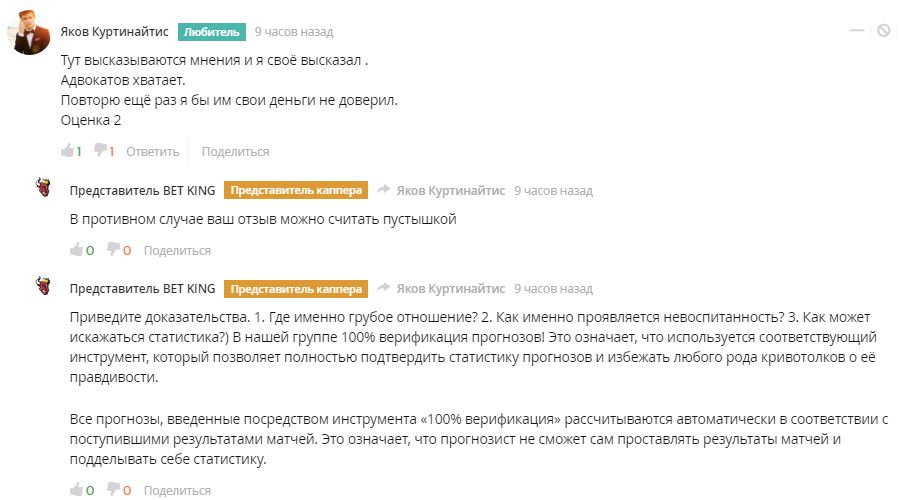Click reply-to 'Яков Куртинайтис' in first reply

point(450,190)
